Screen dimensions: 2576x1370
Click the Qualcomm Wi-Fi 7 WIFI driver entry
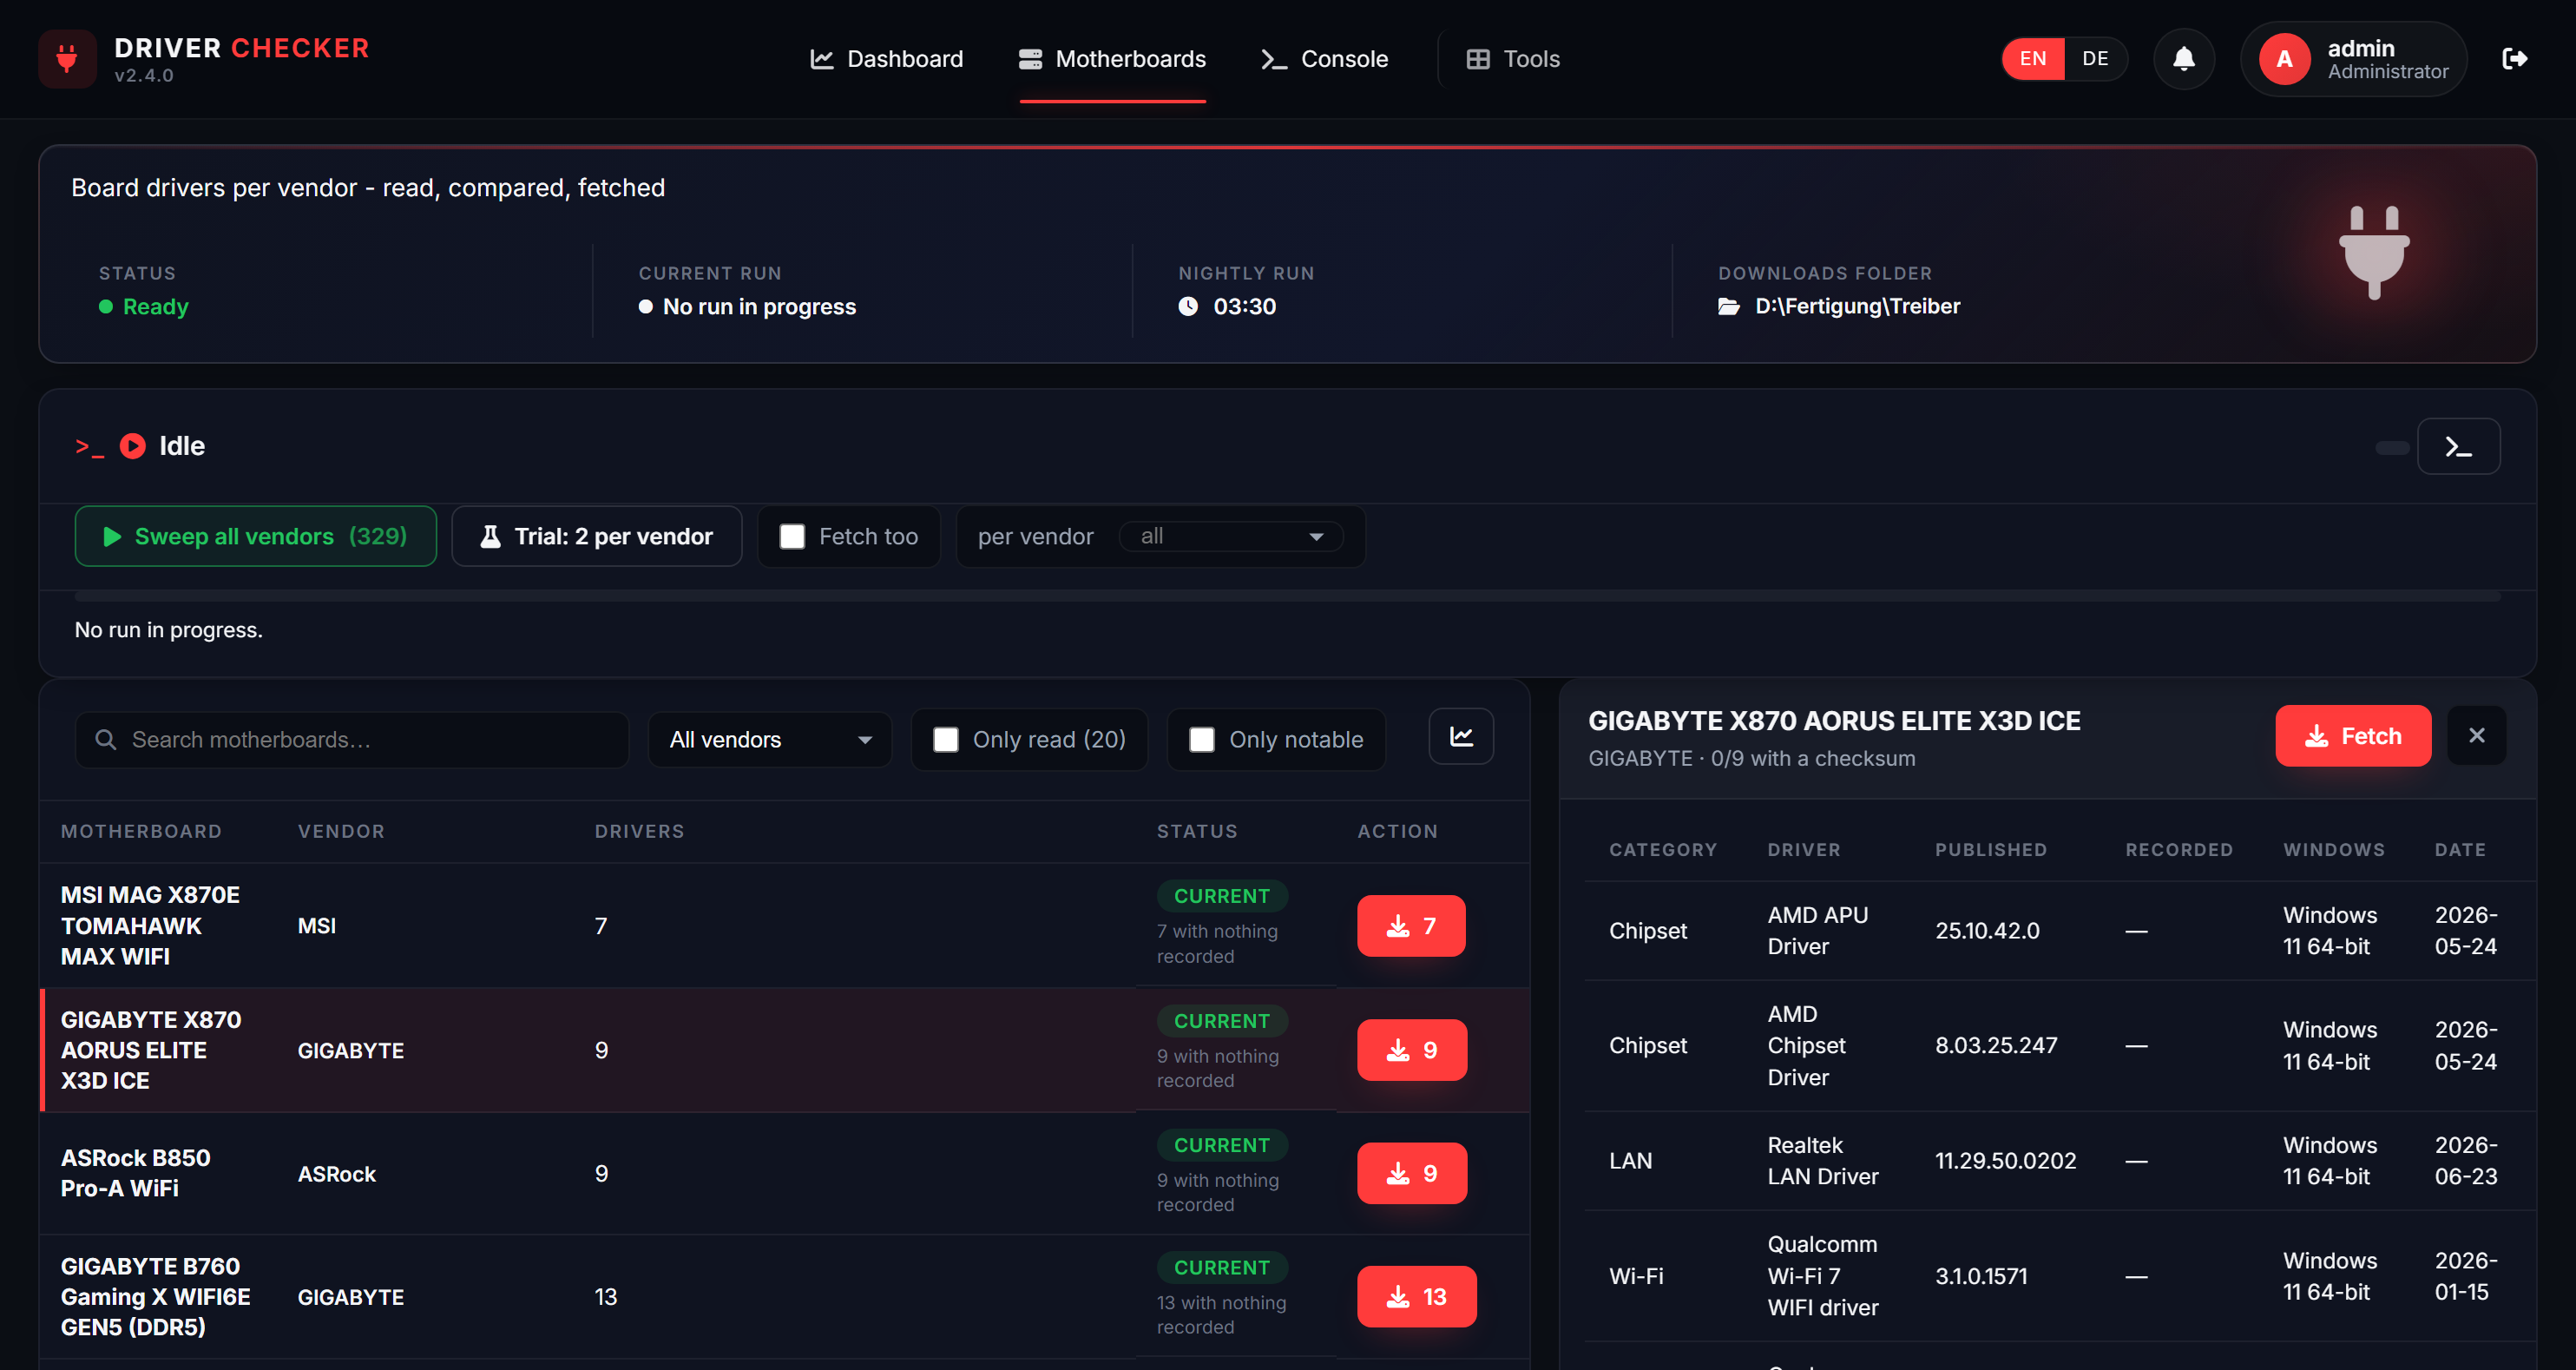1822,1276
